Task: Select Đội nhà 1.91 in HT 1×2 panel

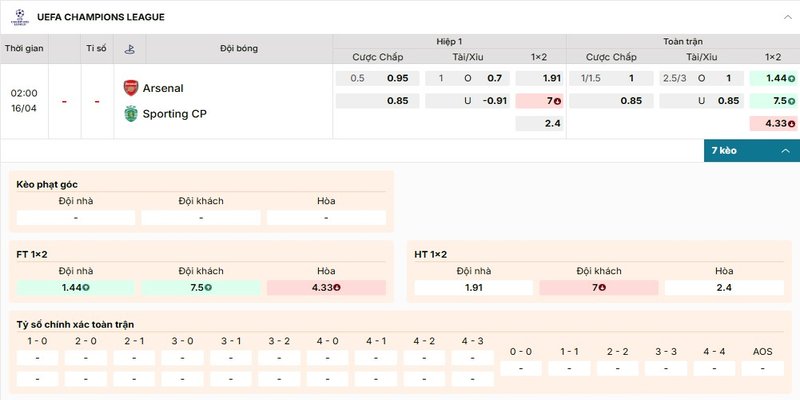Action: (474, 287)
